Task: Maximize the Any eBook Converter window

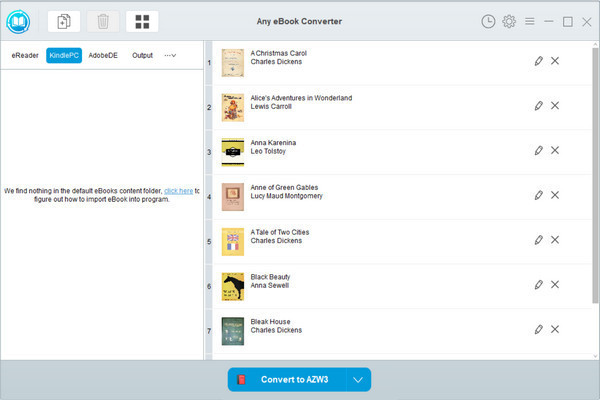Action: point(567,21)
